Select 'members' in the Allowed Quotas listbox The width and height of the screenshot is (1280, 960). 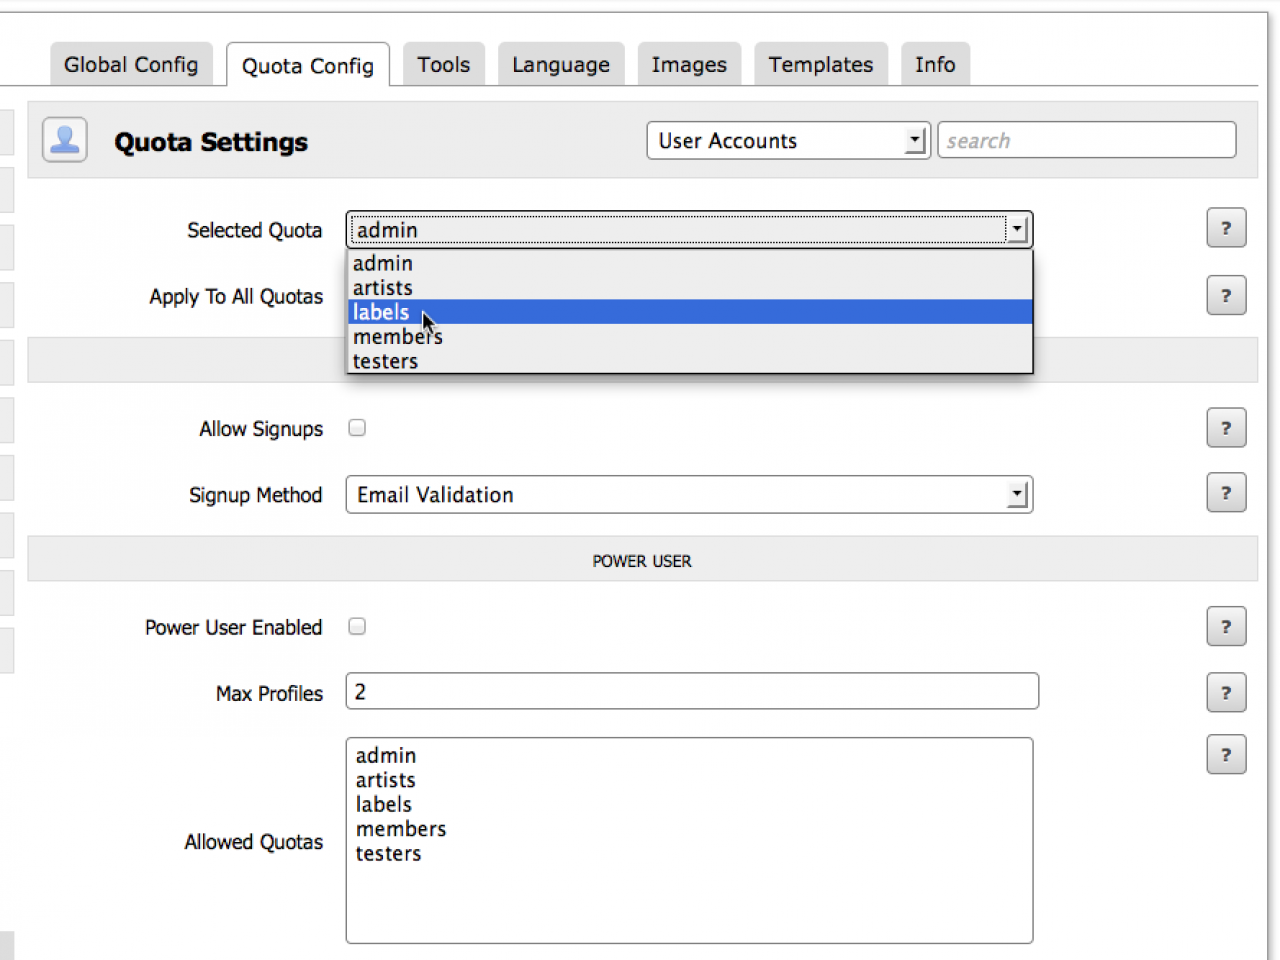coord(401,829)
